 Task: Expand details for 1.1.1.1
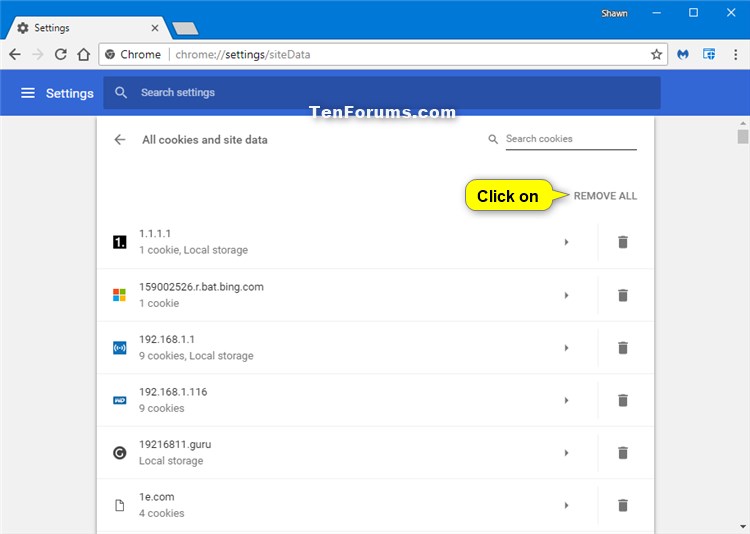pyautogui.click(x=566, y=242)
